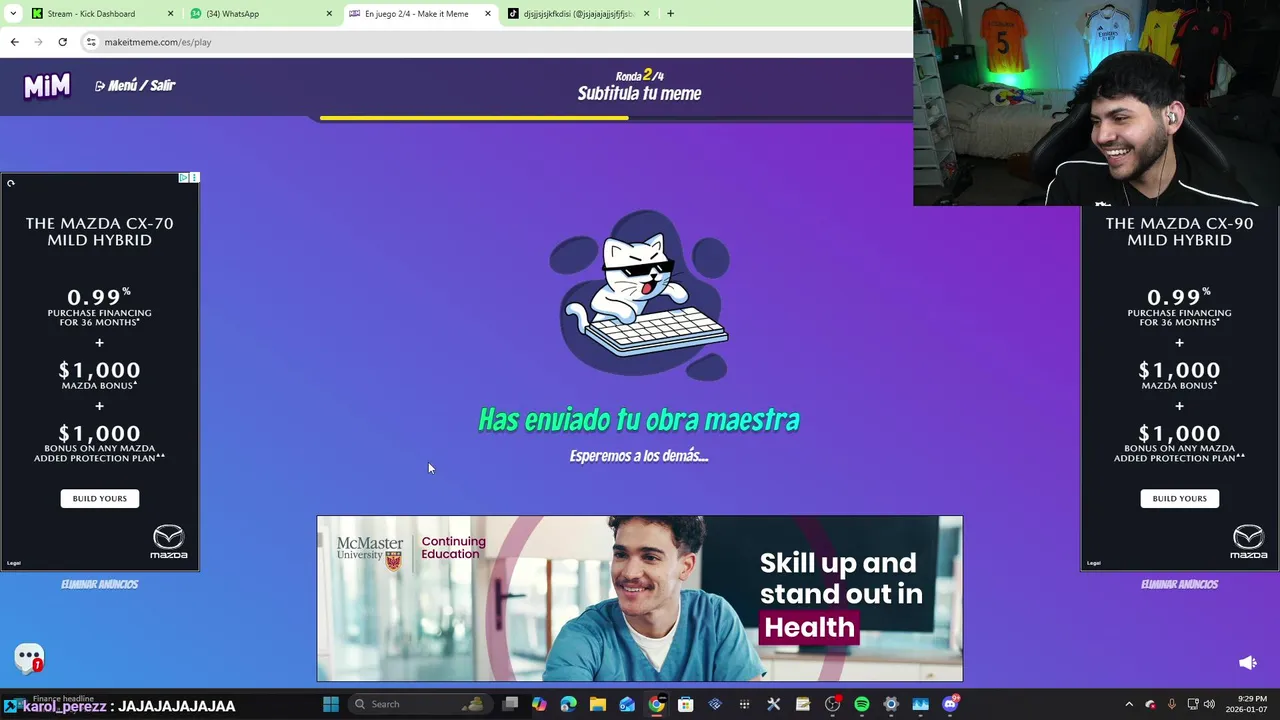Close the Make it Meme tab
This screenshot has width=1280, height=720.
[488, 14]
